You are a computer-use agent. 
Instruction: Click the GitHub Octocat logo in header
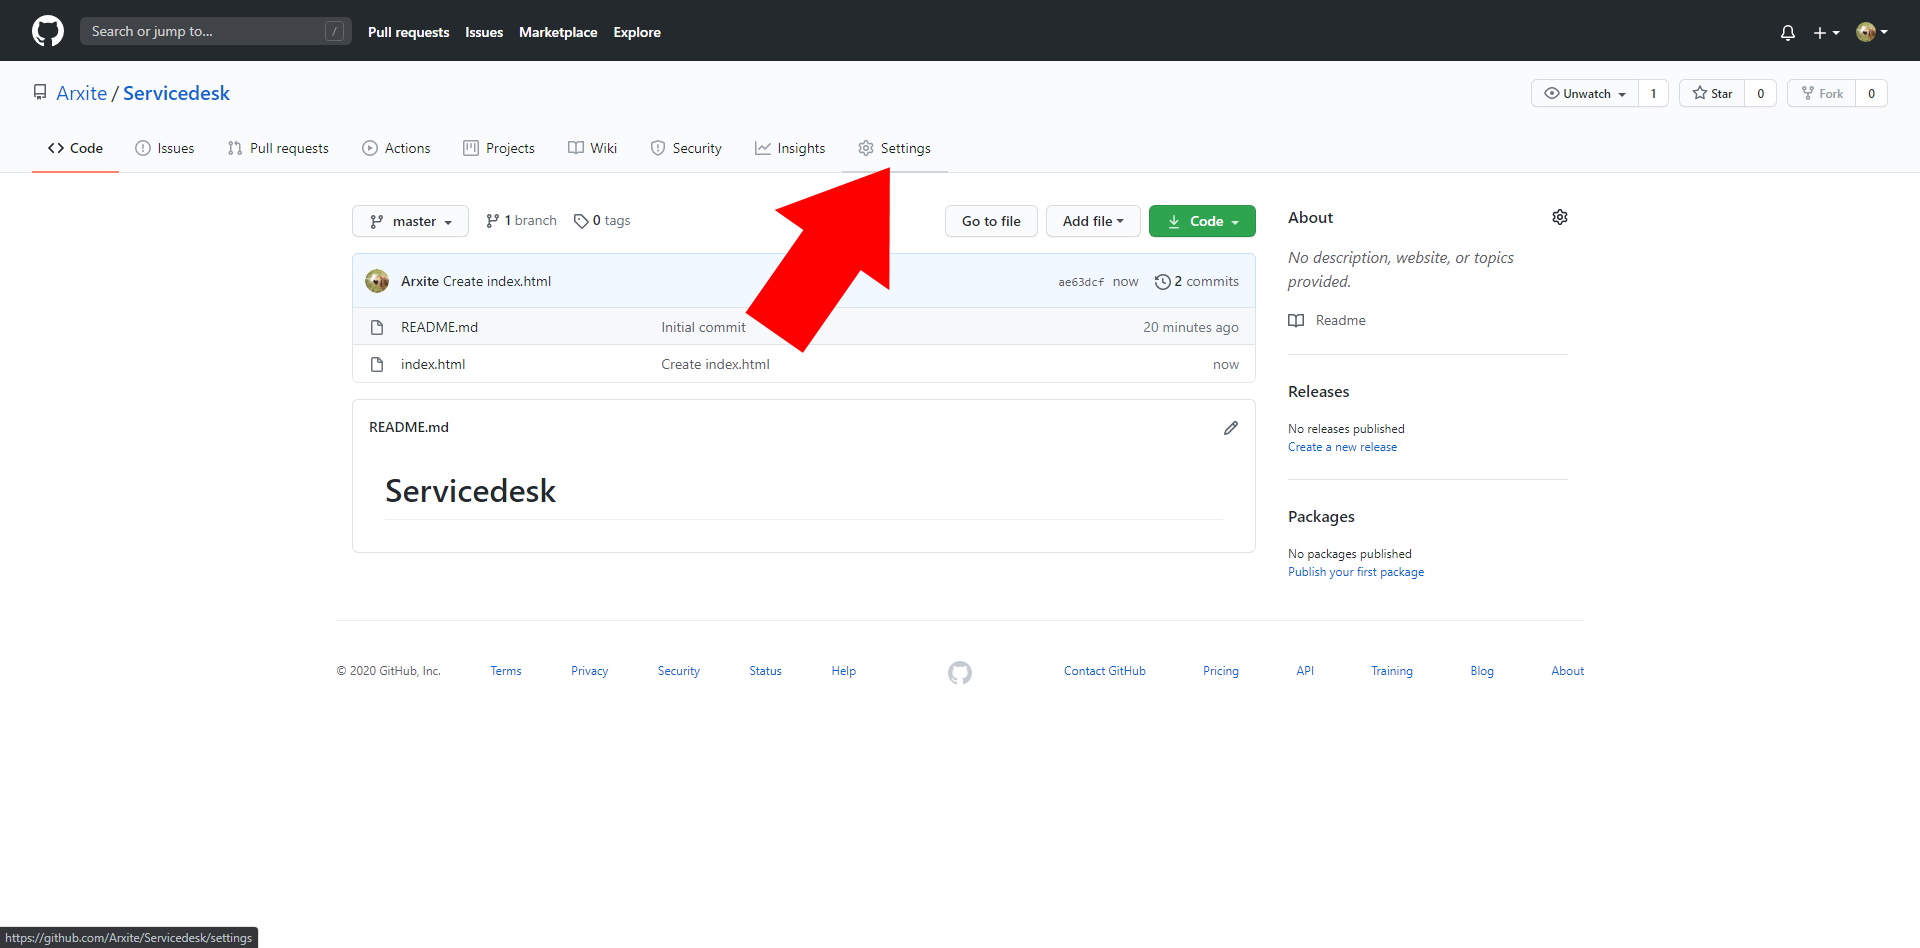tap(48, 31)
